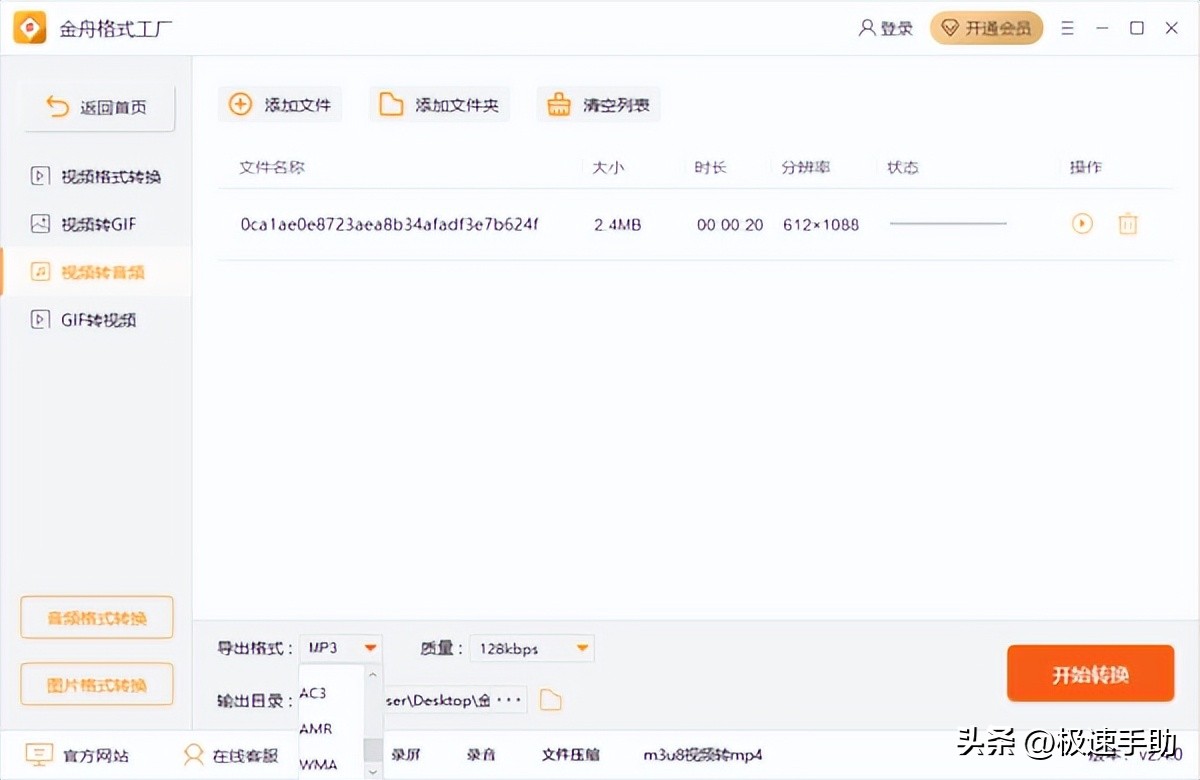Expand the 质量 128kbps dropdown
The height and width of the screenshot is (780, 1200).
(532, 648)
